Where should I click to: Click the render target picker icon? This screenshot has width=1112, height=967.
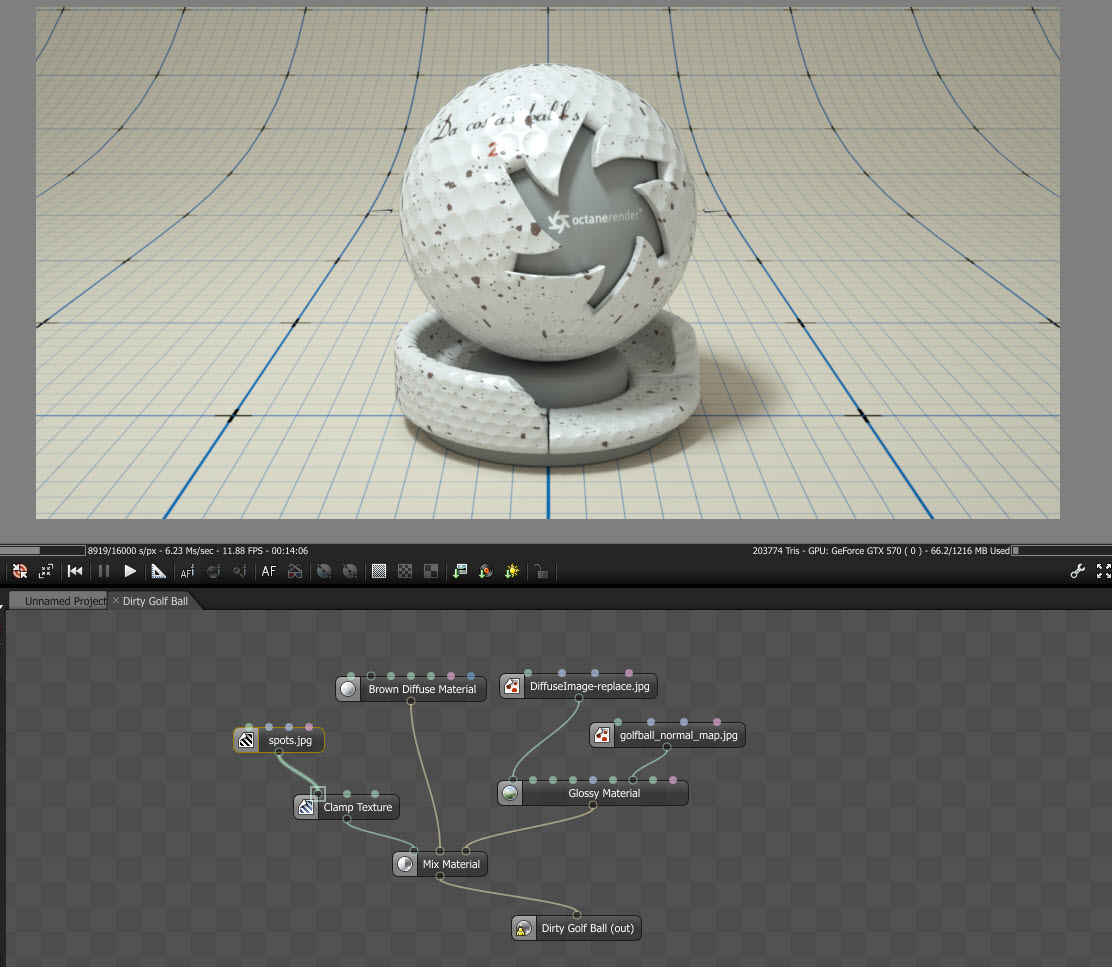(20, 571)
